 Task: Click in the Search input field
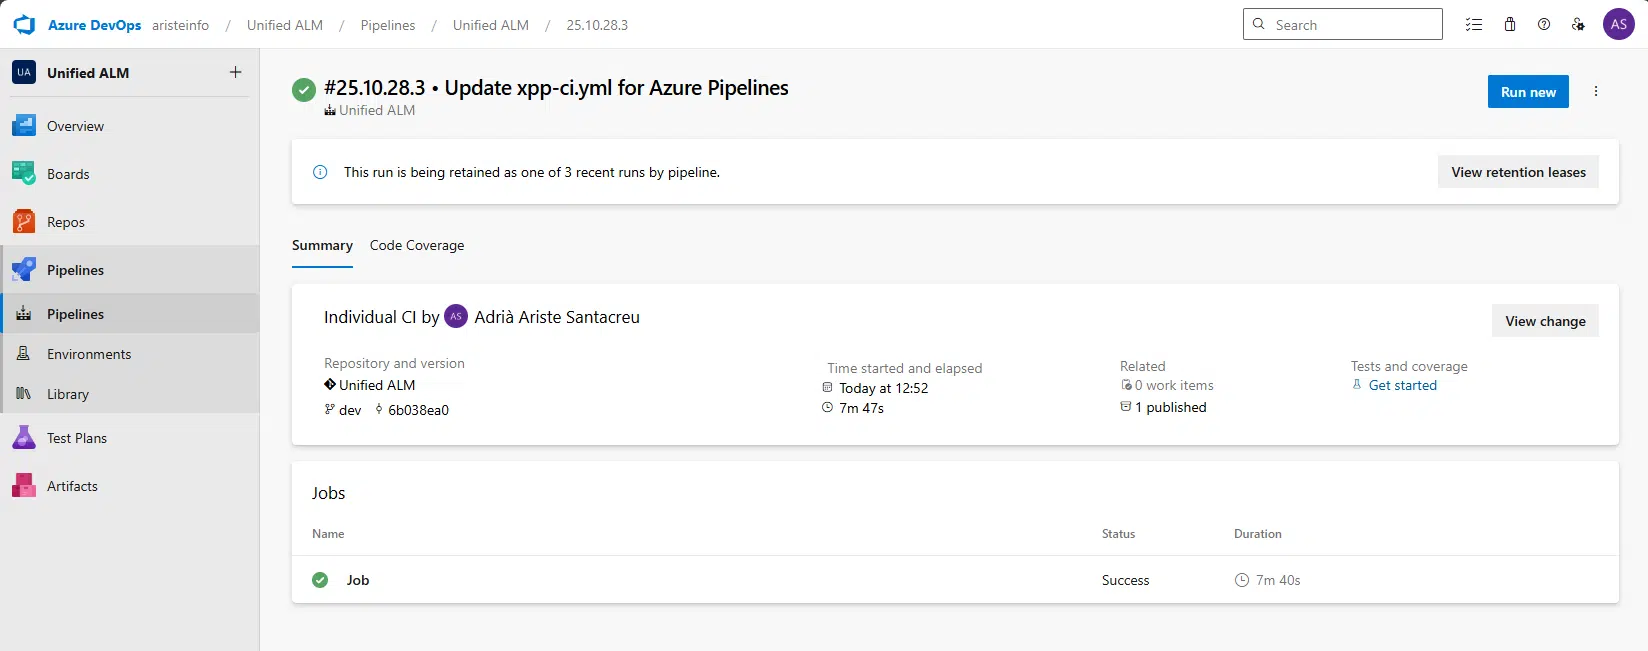(x=1352, y=25)
